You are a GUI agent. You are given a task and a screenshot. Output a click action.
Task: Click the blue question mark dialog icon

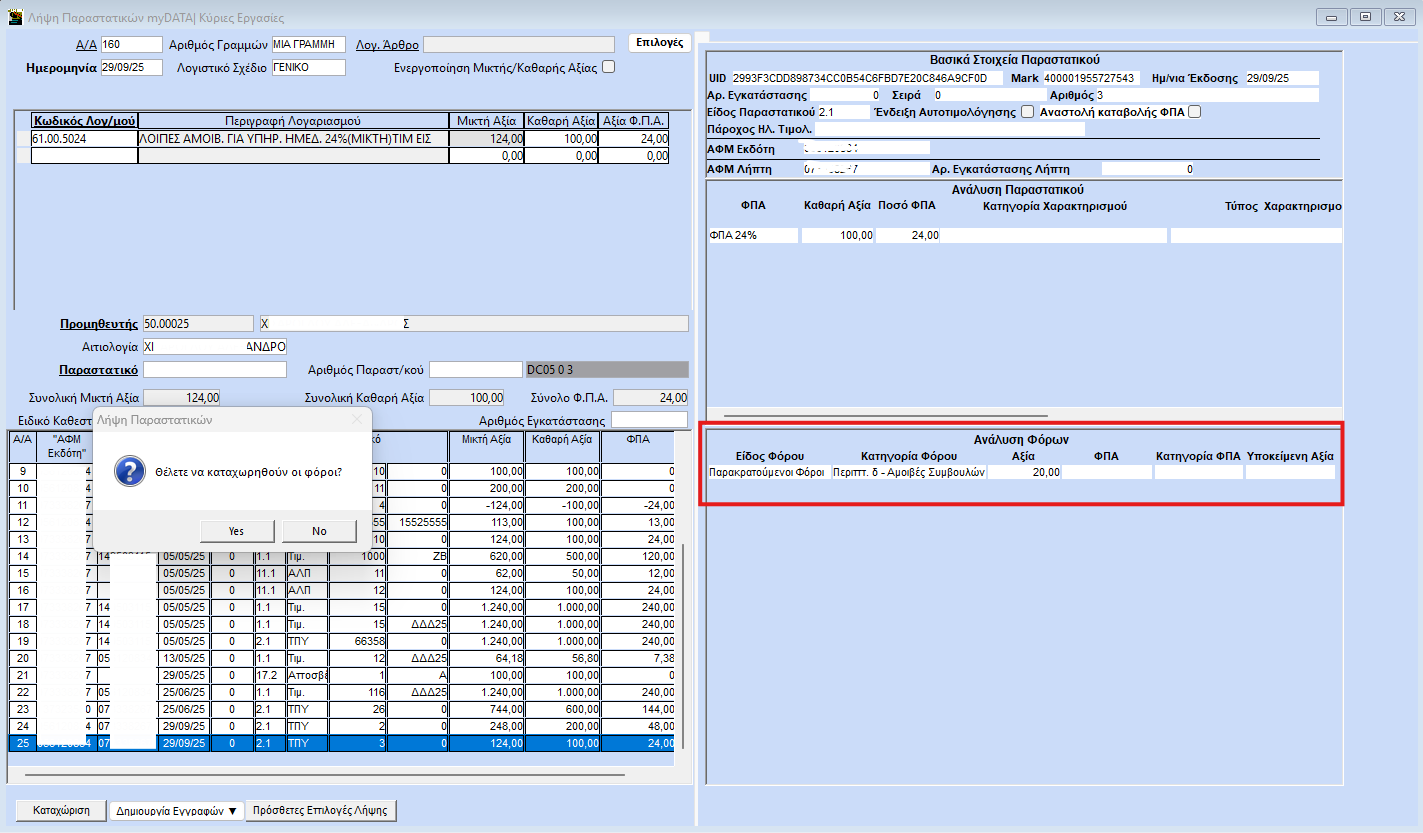point(131,471)
